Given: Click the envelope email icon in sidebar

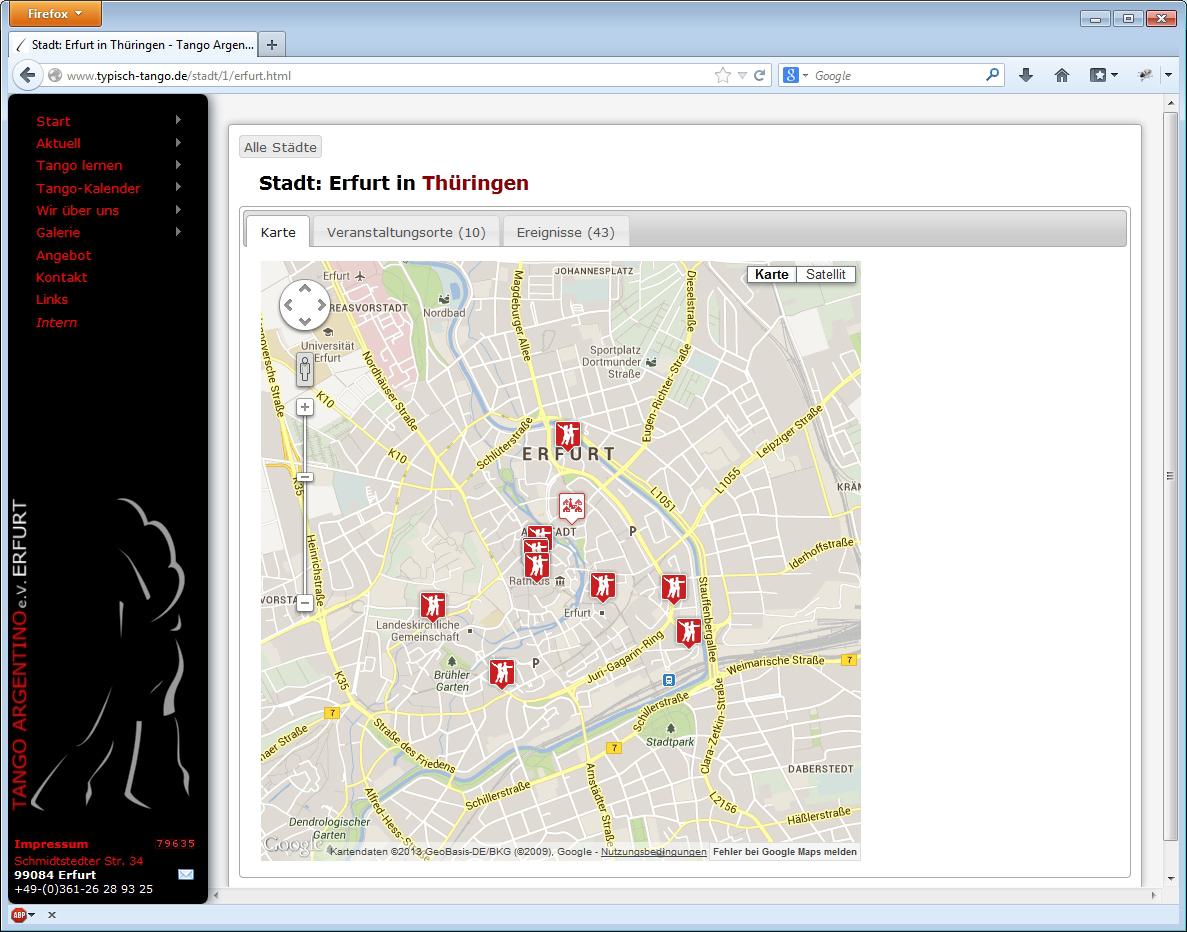Looking at the screenshot, I should (186, 874).
